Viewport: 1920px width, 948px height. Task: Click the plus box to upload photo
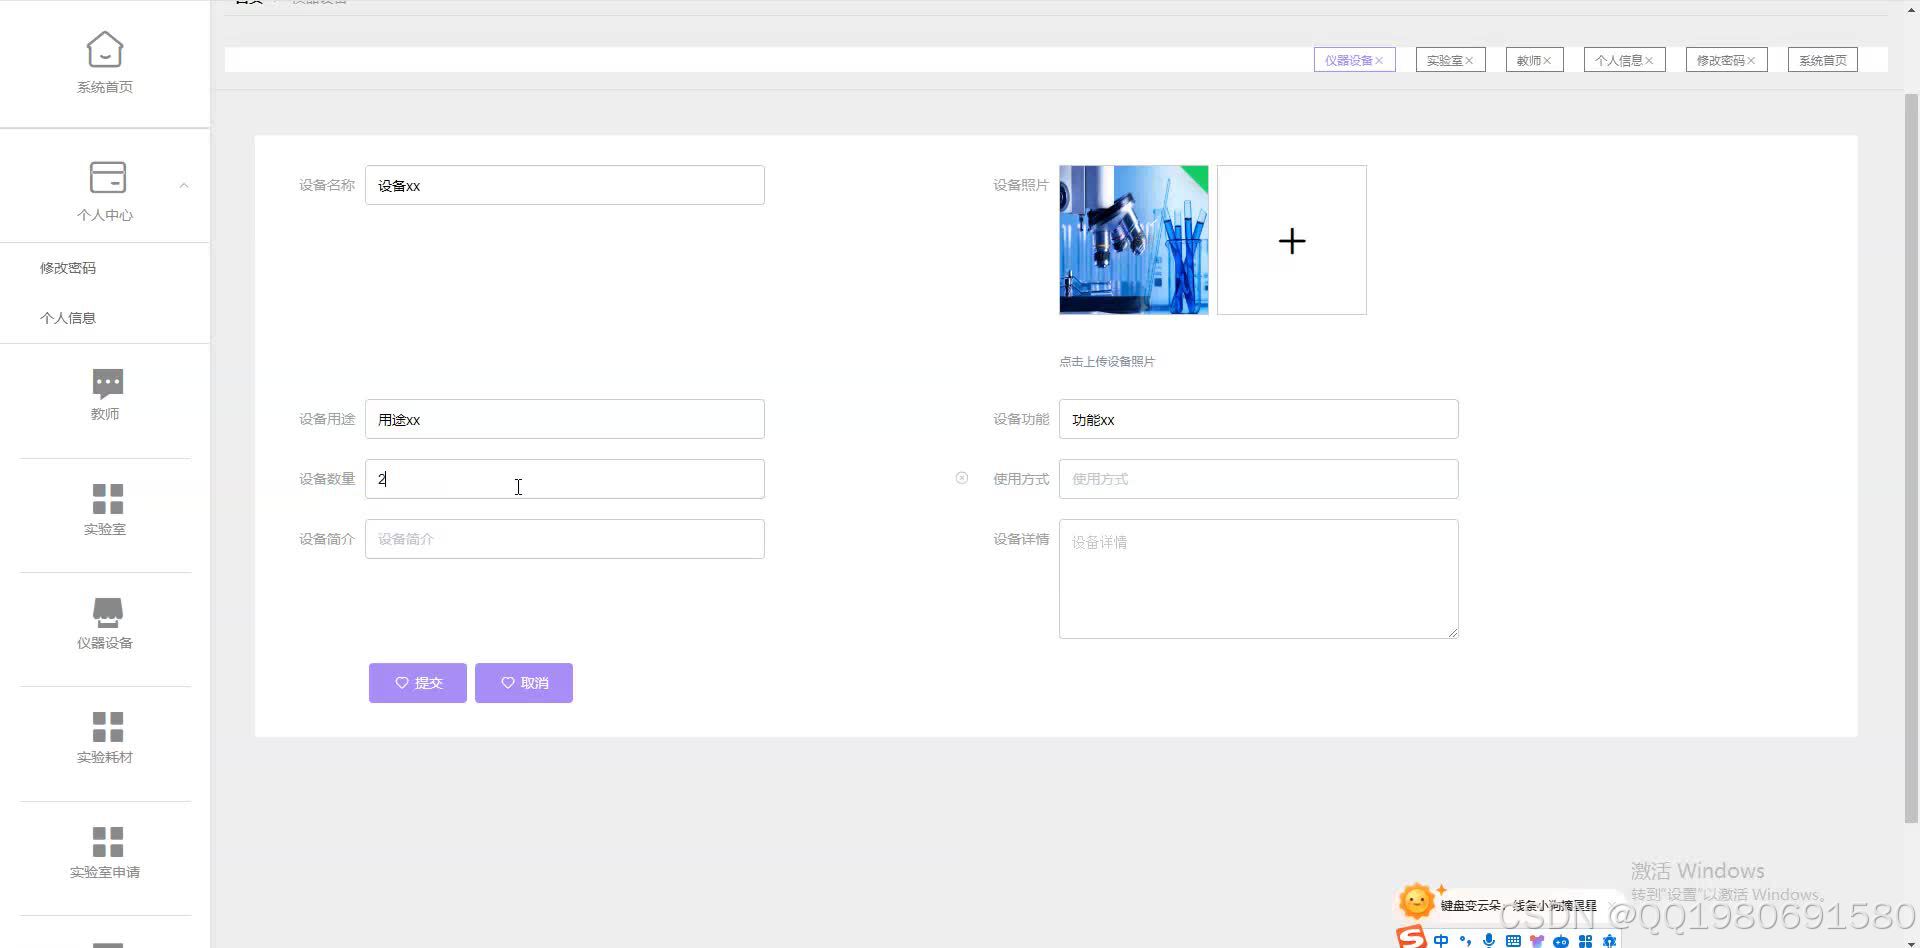[1291, 240]
